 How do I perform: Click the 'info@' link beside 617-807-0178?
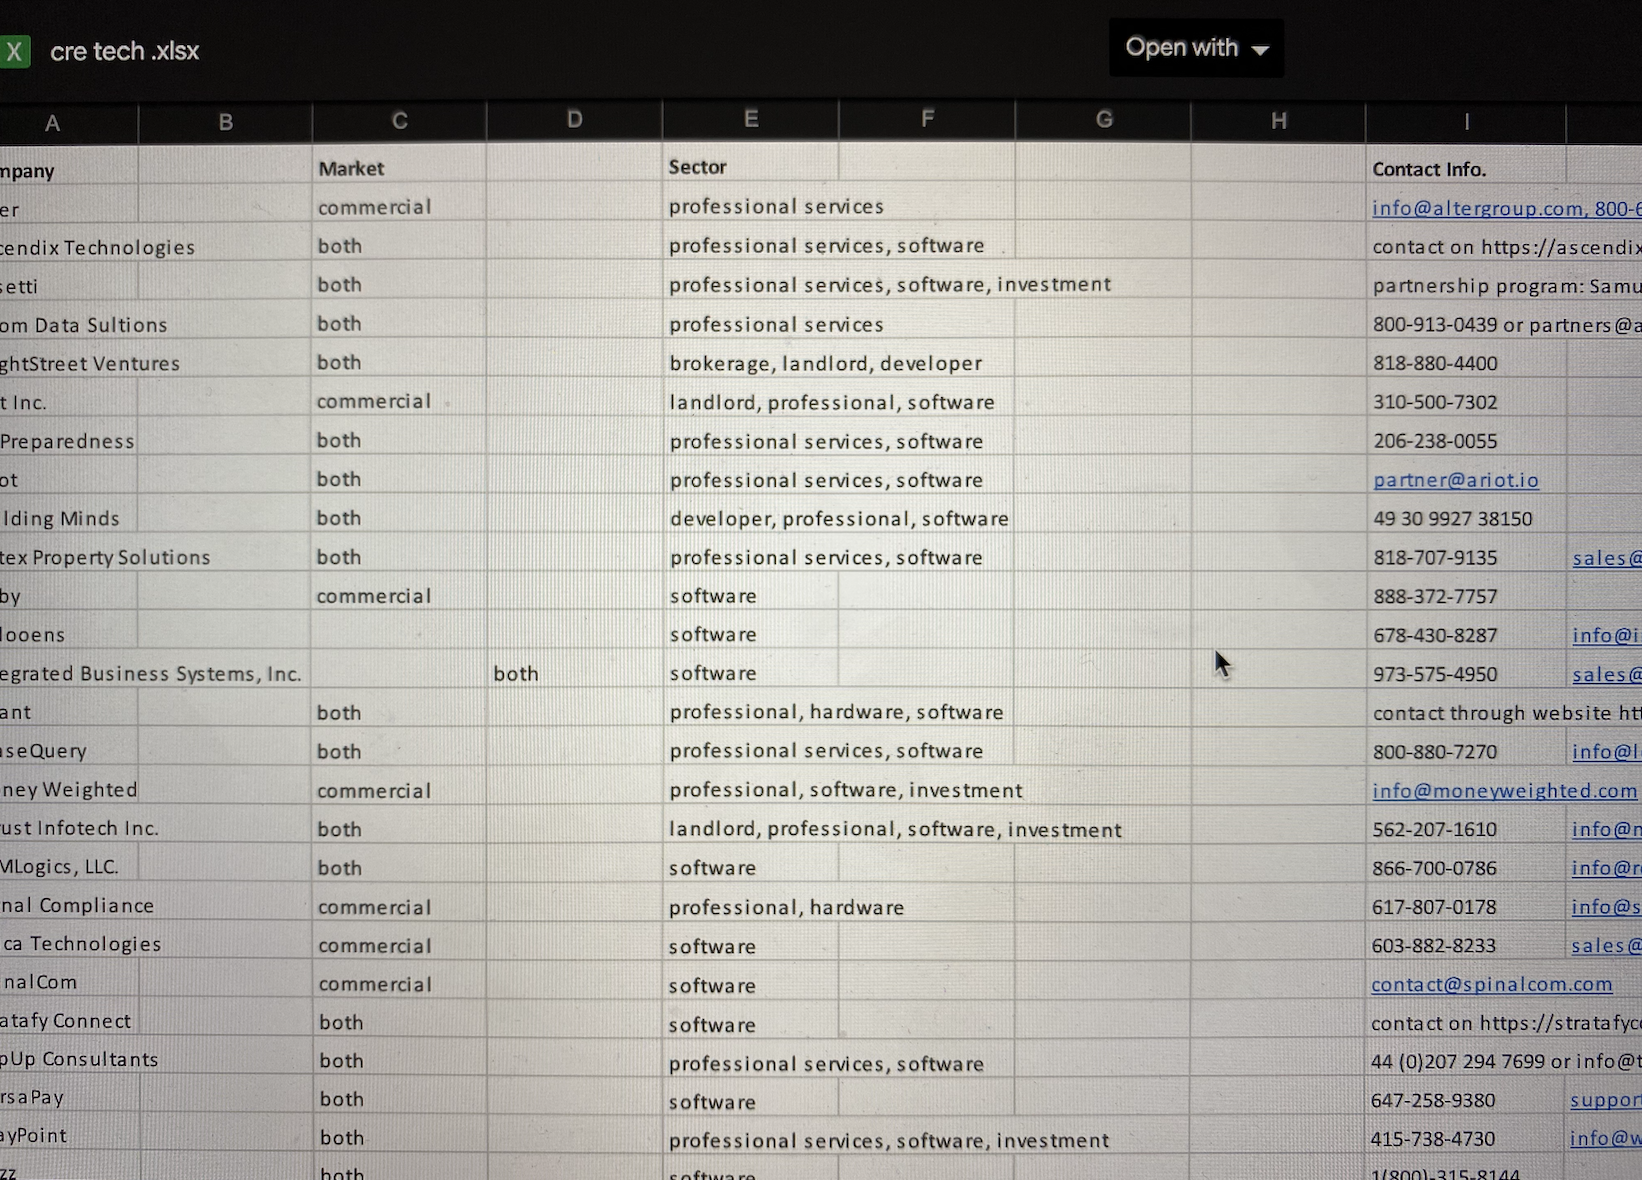pos(1606,907)
